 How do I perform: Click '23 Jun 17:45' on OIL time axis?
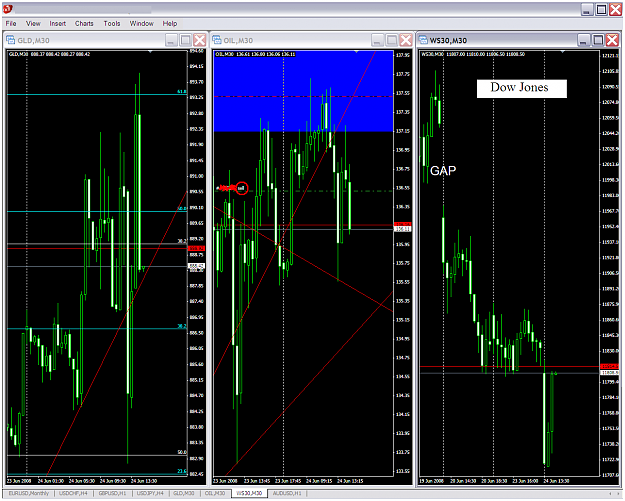pyautogui.click(x=288, y=481)
